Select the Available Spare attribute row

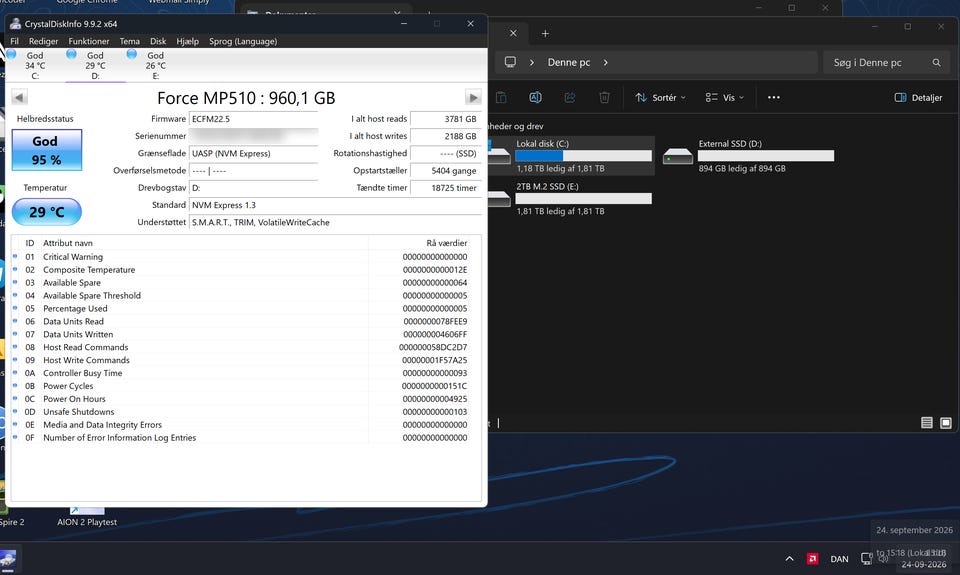click(246, 282)
